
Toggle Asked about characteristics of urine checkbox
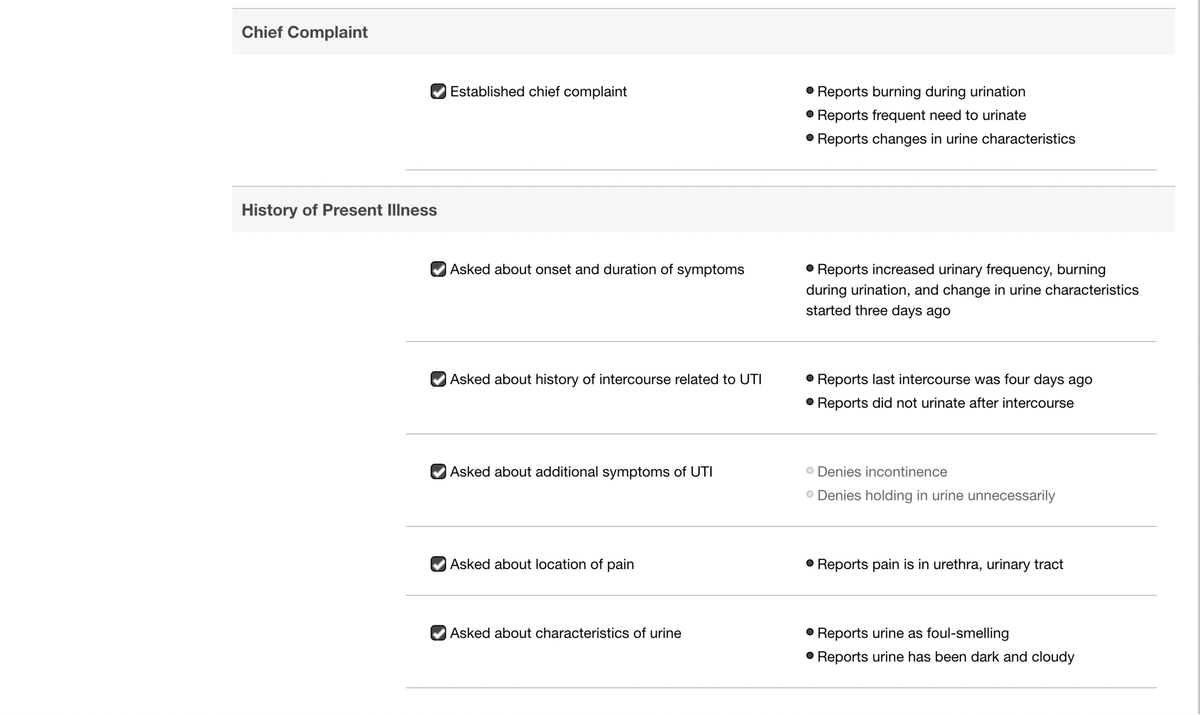click(438, 633)
